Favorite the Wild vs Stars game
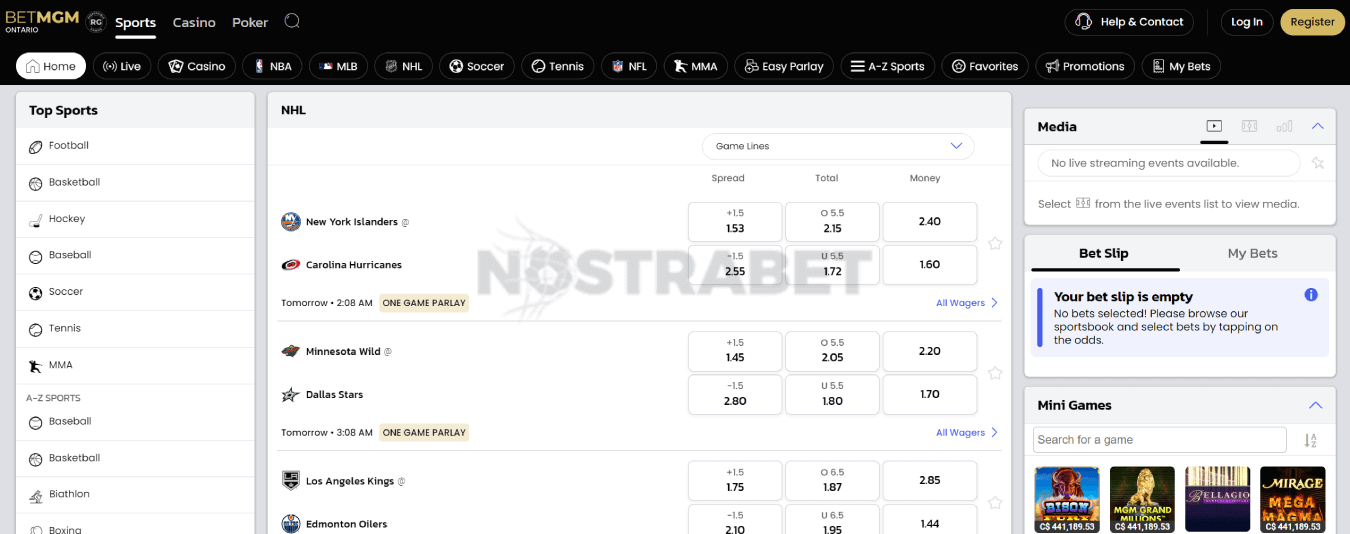Screen dimensions: 1350x534 coord(995,373)
